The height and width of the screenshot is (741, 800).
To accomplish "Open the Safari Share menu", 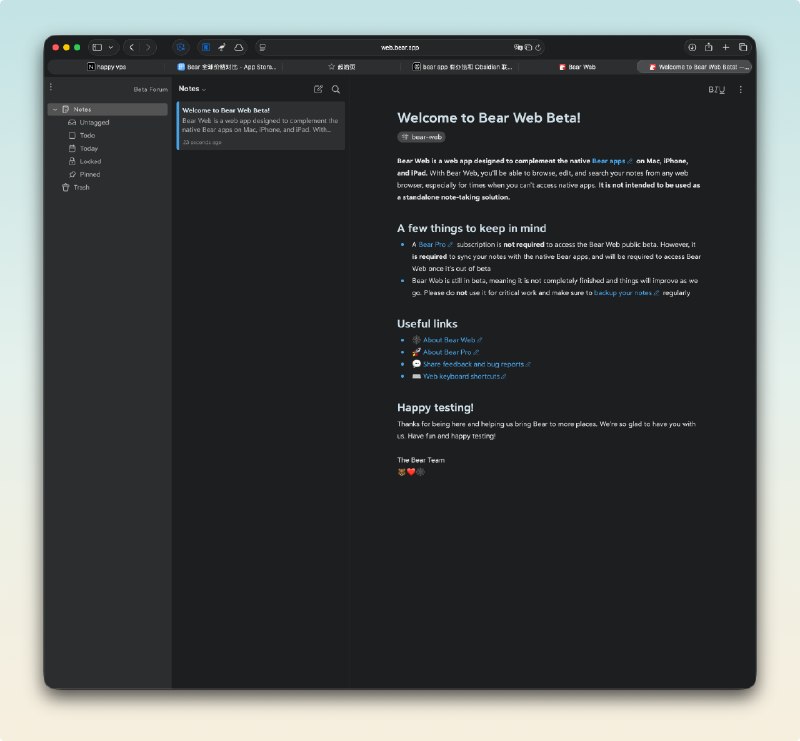I will (x=709, y=47).
